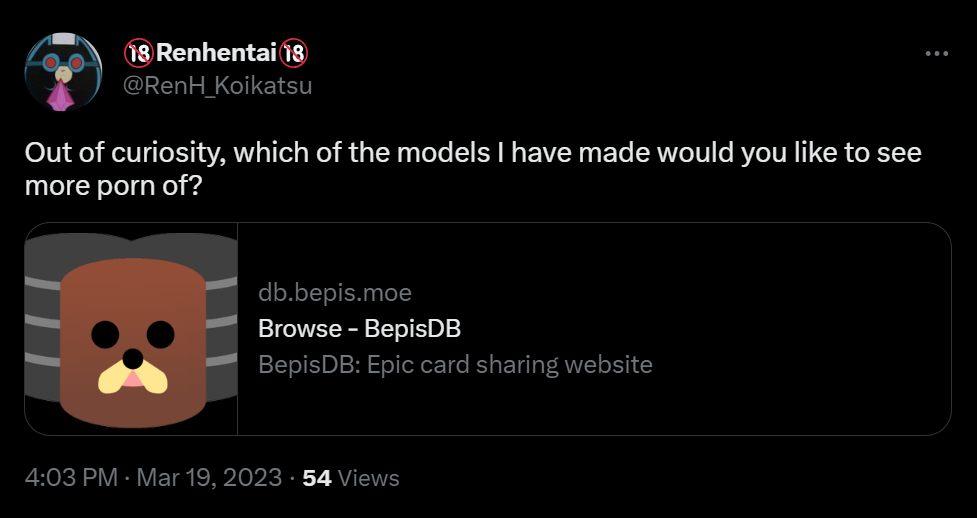Click the Renhentai display name
The width and height of the screenshot is (977, 518).
coord(216,53)
